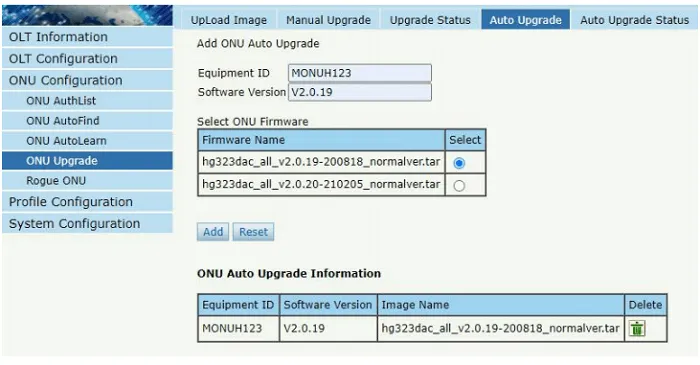Collapse the ONU Configuration section
Screen dimensions: 700x365
pyautogui.click(x=88, y=80)
